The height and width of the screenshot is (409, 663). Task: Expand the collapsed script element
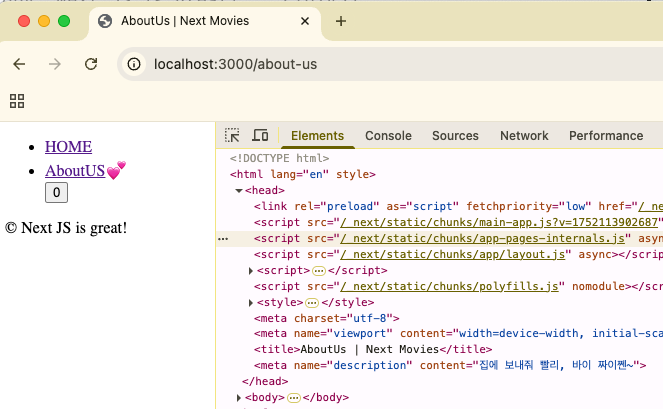251,271
